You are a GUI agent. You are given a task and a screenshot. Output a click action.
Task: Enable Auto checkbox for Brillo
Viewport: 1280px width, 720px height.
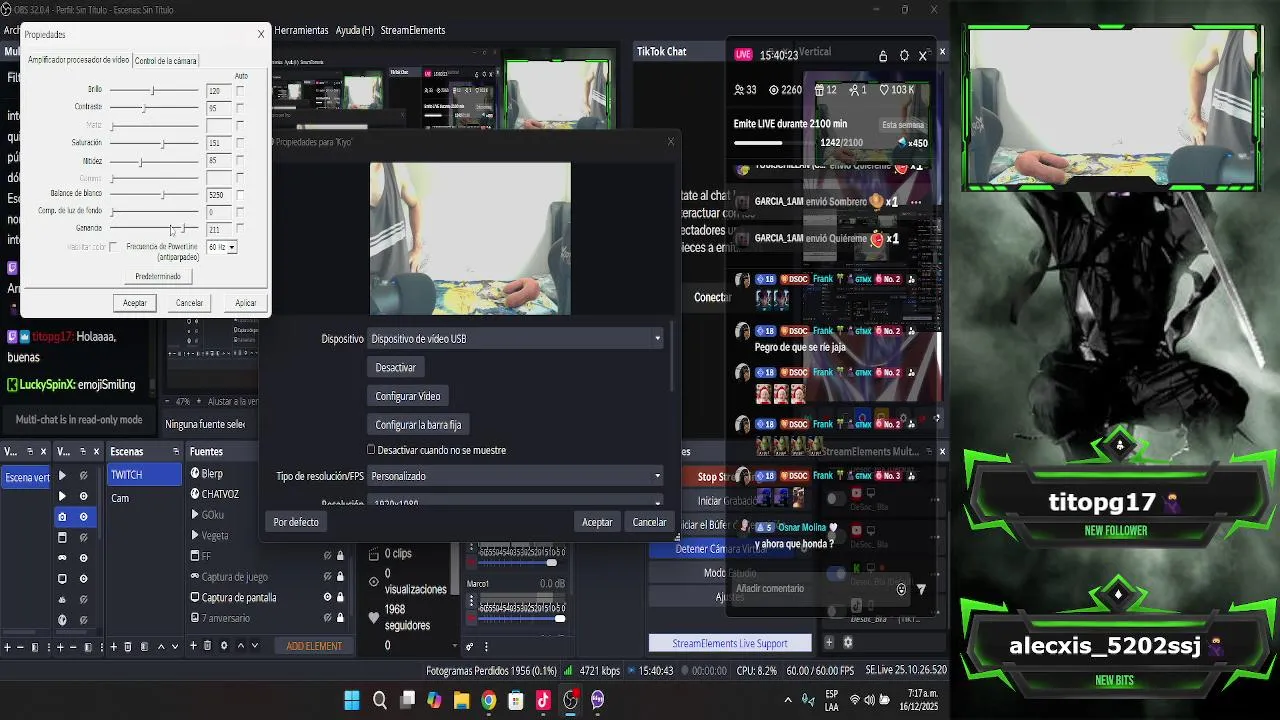click(240, 90)
